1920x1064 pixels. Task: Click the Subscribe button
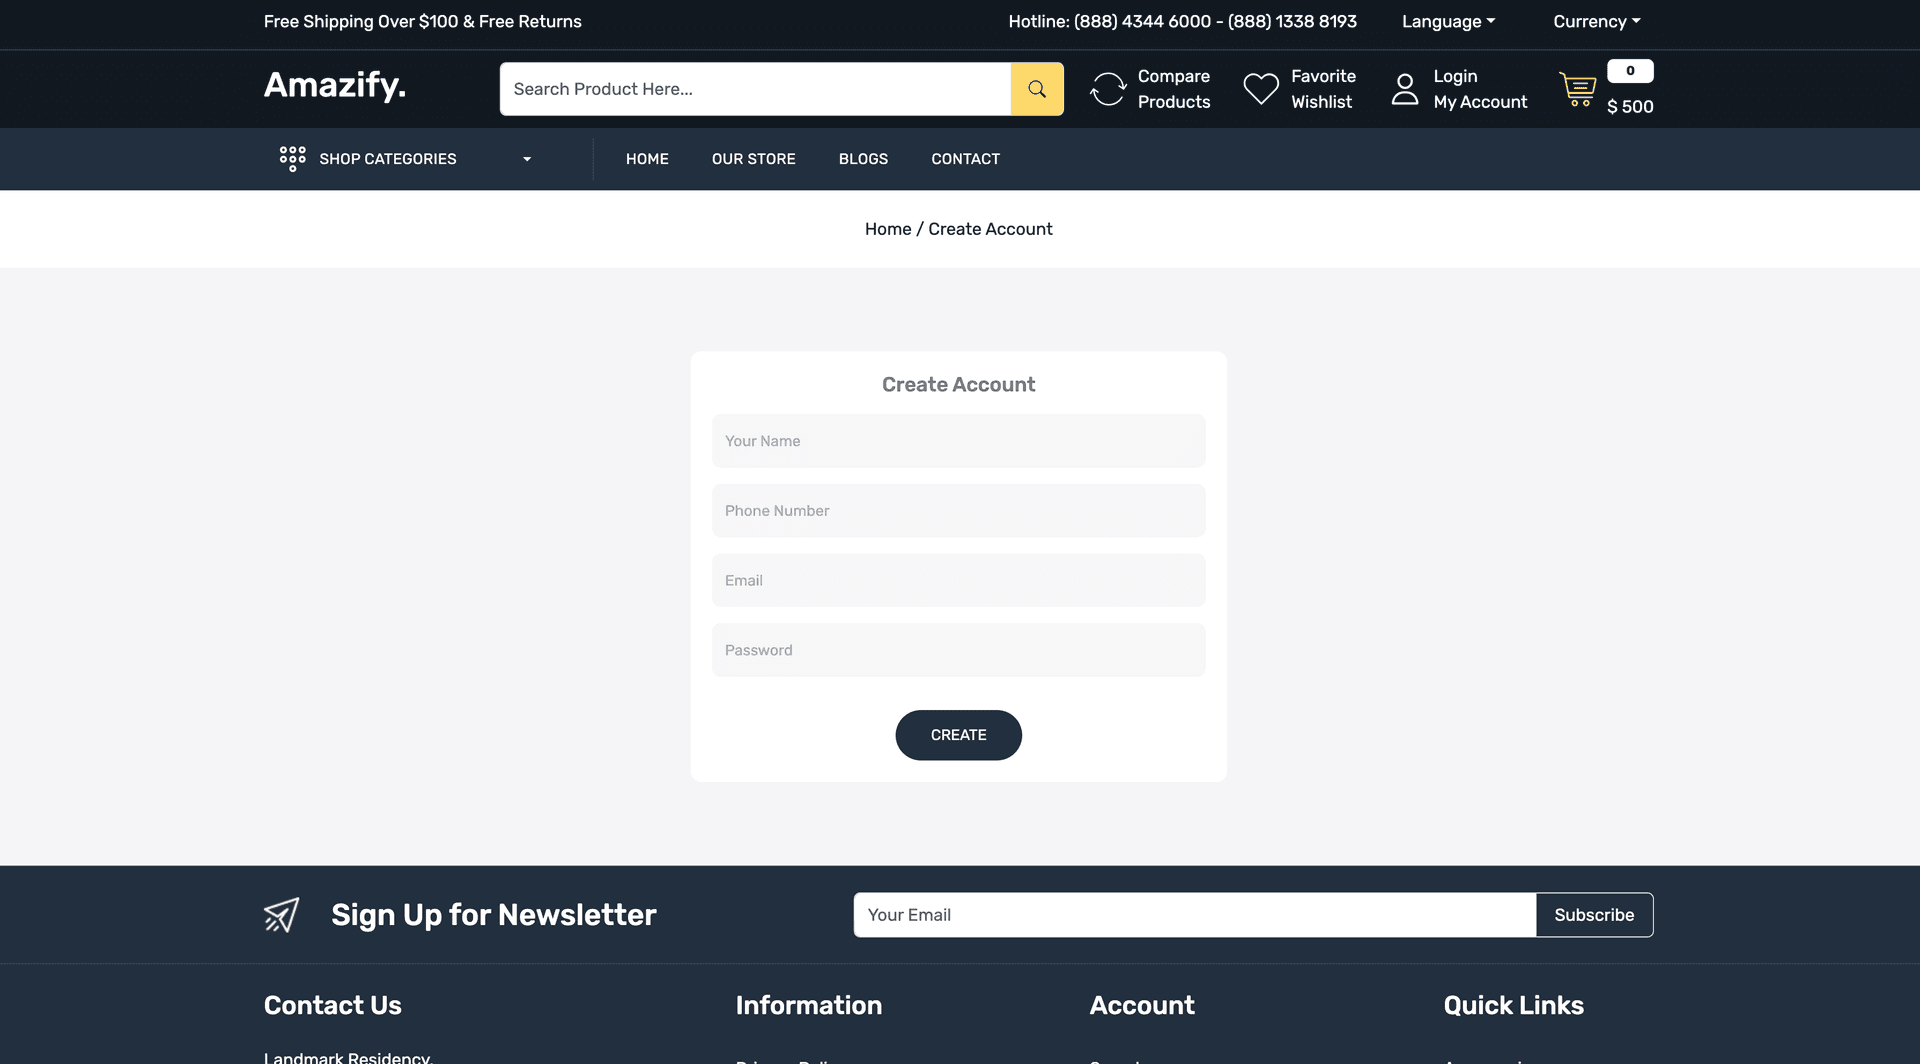1594,915
